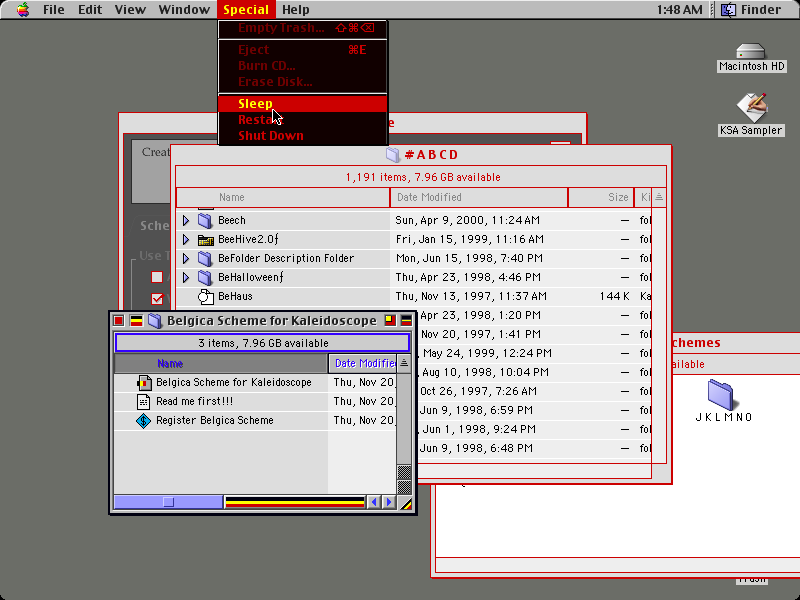Click vertical scrollbar track in Belgica window

point(404,418)
